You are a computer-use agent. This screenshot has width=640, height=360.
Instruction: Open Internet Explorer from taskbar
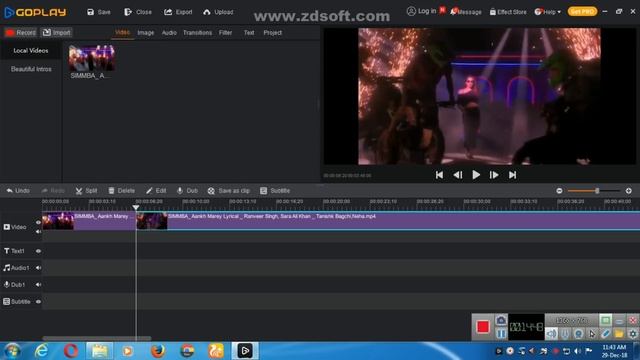point(42,351)
